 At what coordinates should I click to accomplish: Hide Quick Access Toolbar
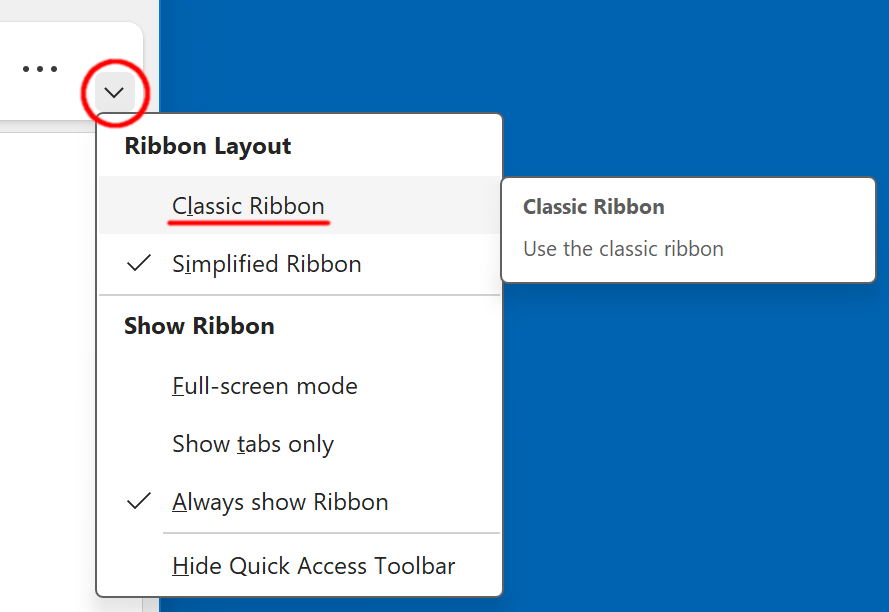tap(313, 566)
